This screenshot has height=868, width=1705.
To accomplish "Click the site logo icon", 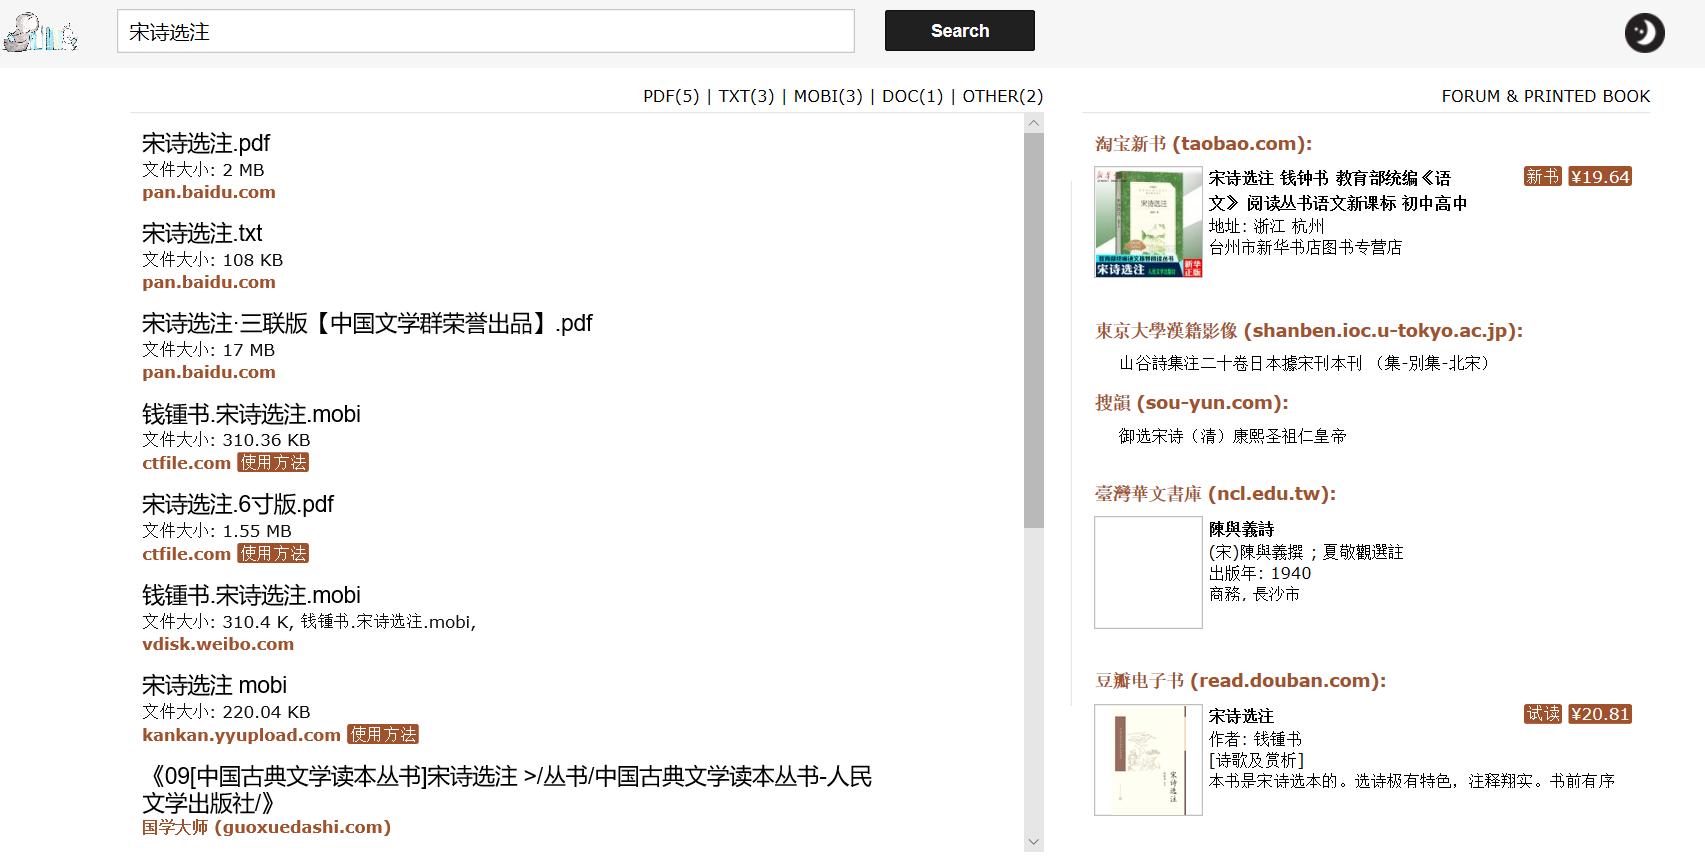I will pos(41,32).
